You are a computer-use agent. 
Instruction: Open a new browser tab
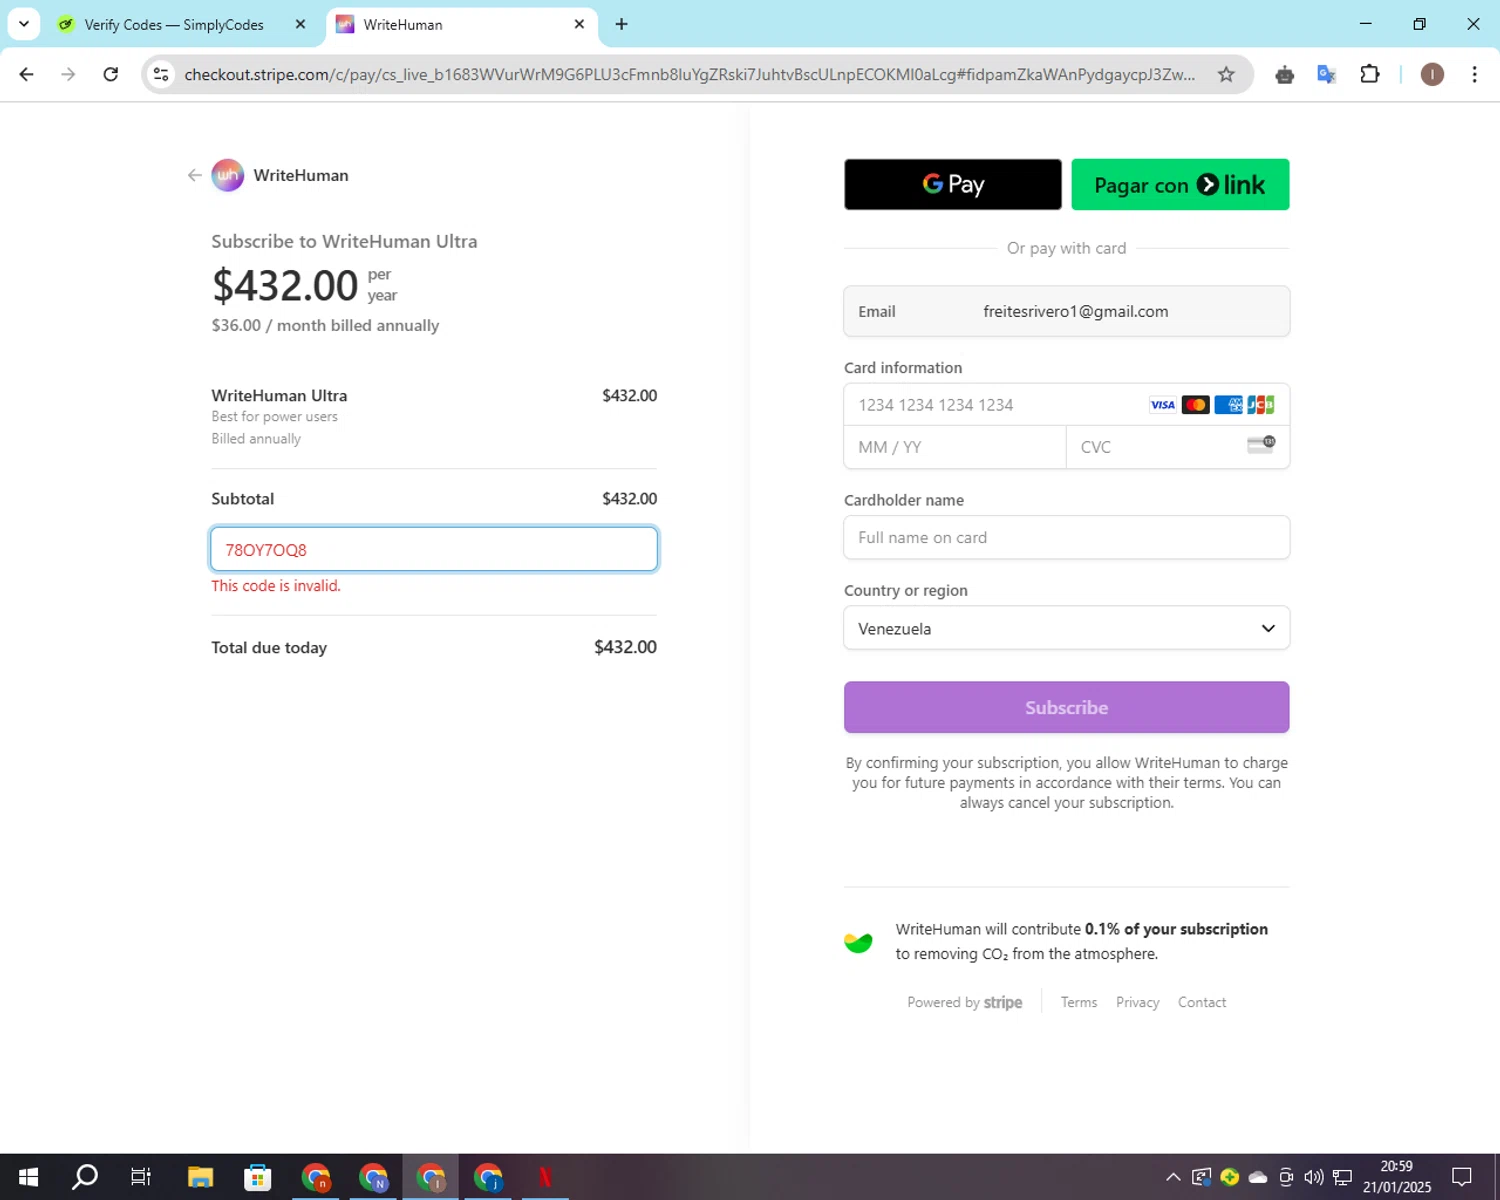tap(622, 24)
